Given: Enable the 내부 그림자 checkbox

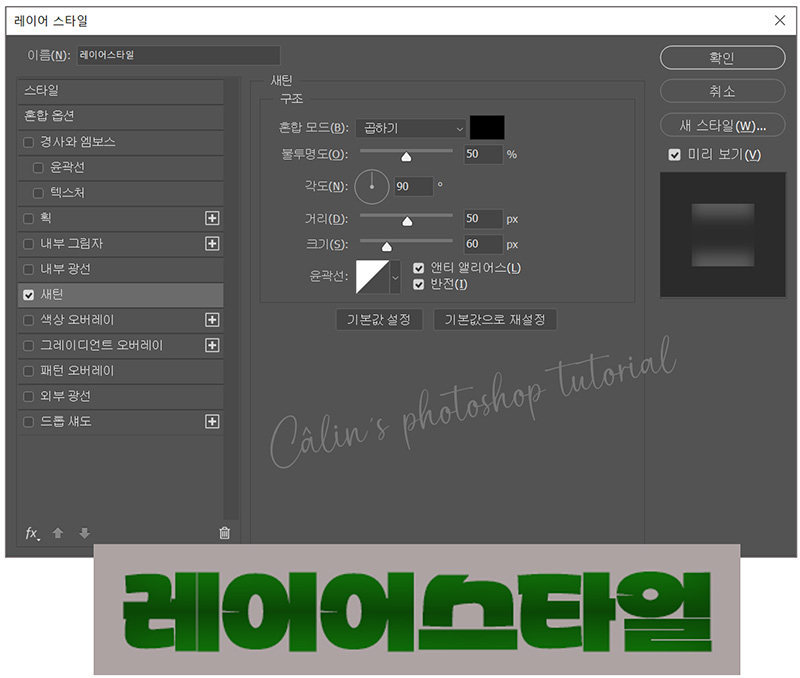Looking at the screenshot, I should [29, 244].
